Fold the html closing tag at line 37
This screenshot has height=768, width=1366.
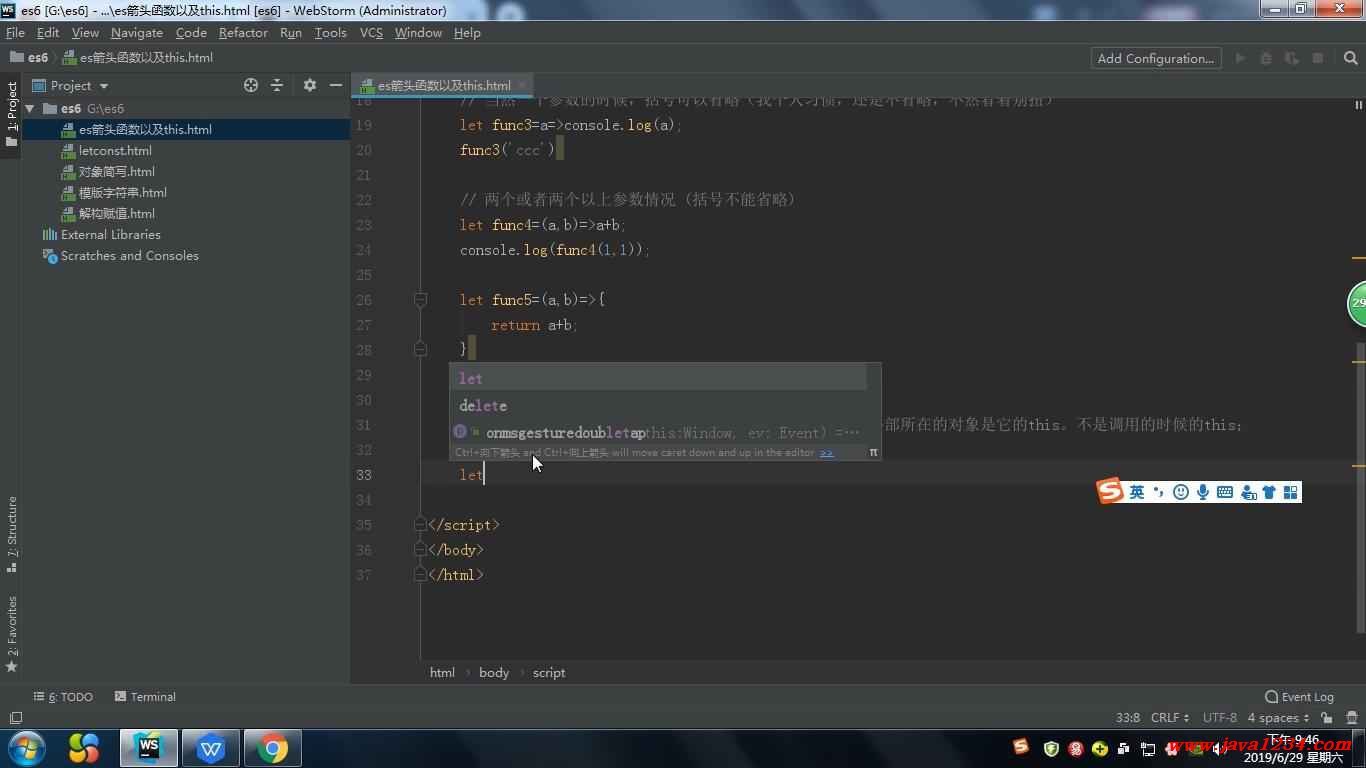click(x=420, y=575)
